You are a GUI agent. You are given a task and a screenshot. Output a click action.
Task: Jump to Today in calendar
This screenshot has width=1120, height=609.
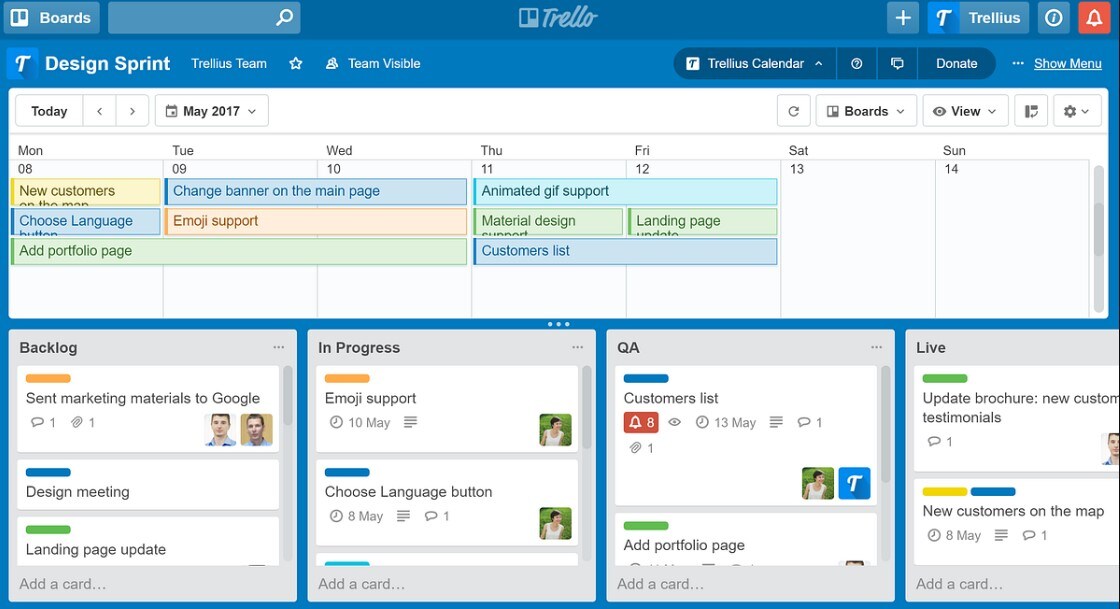49,111
